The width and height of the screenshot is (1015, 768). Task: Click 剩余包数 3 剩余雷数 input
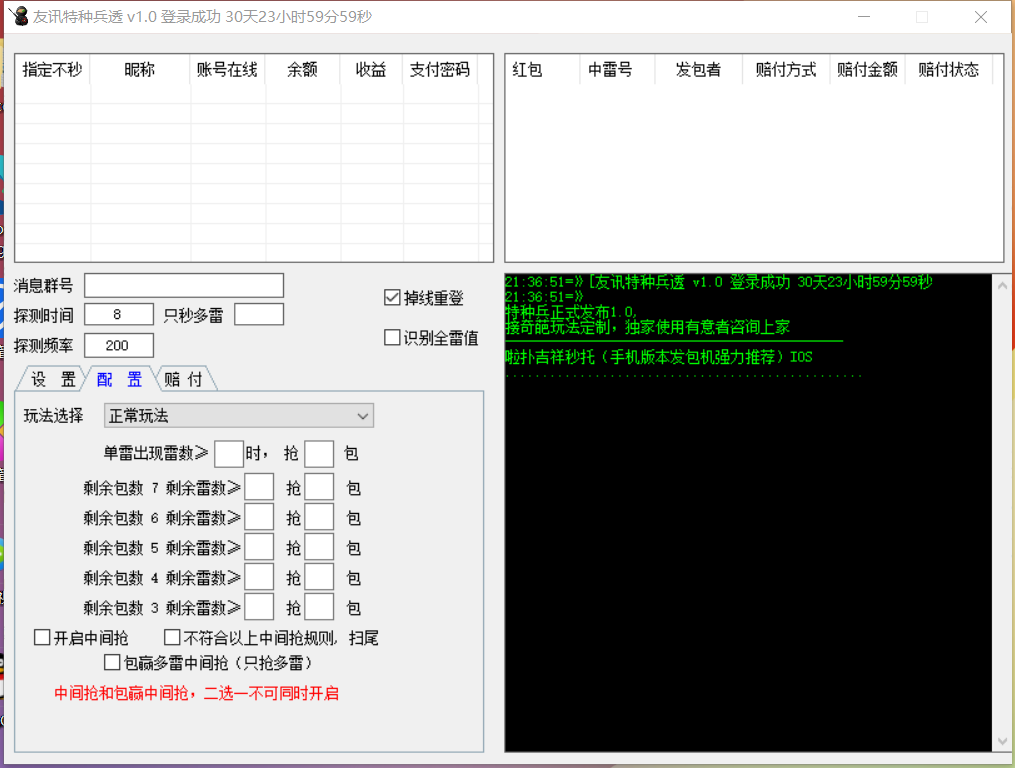click(x=259, y=607)
